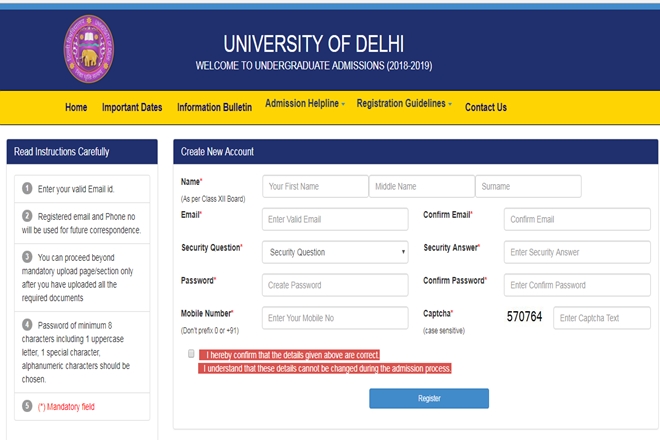Click into the Middle Name field
Image resolution: width=660 pixels, height=440 pixels.
pos(422,187)
